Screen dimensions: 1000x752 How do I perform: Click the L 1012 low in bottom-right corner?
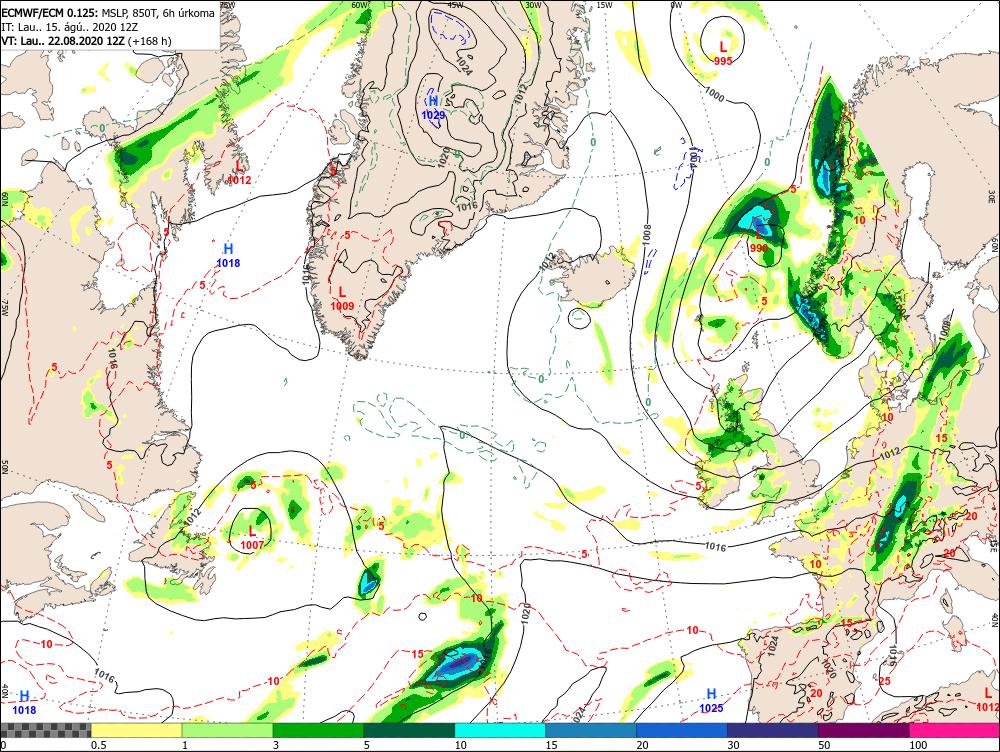point(987,699)
